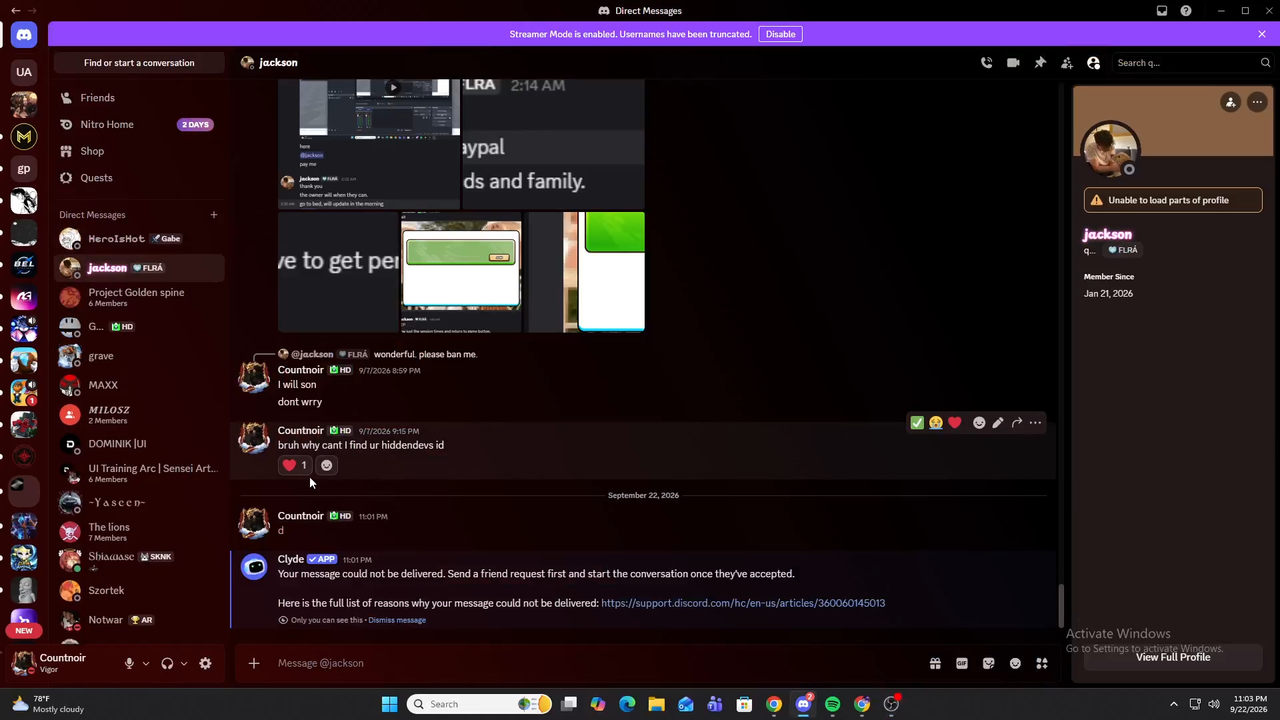Close the Streamer Mode banner

[x=1262, y=34]
